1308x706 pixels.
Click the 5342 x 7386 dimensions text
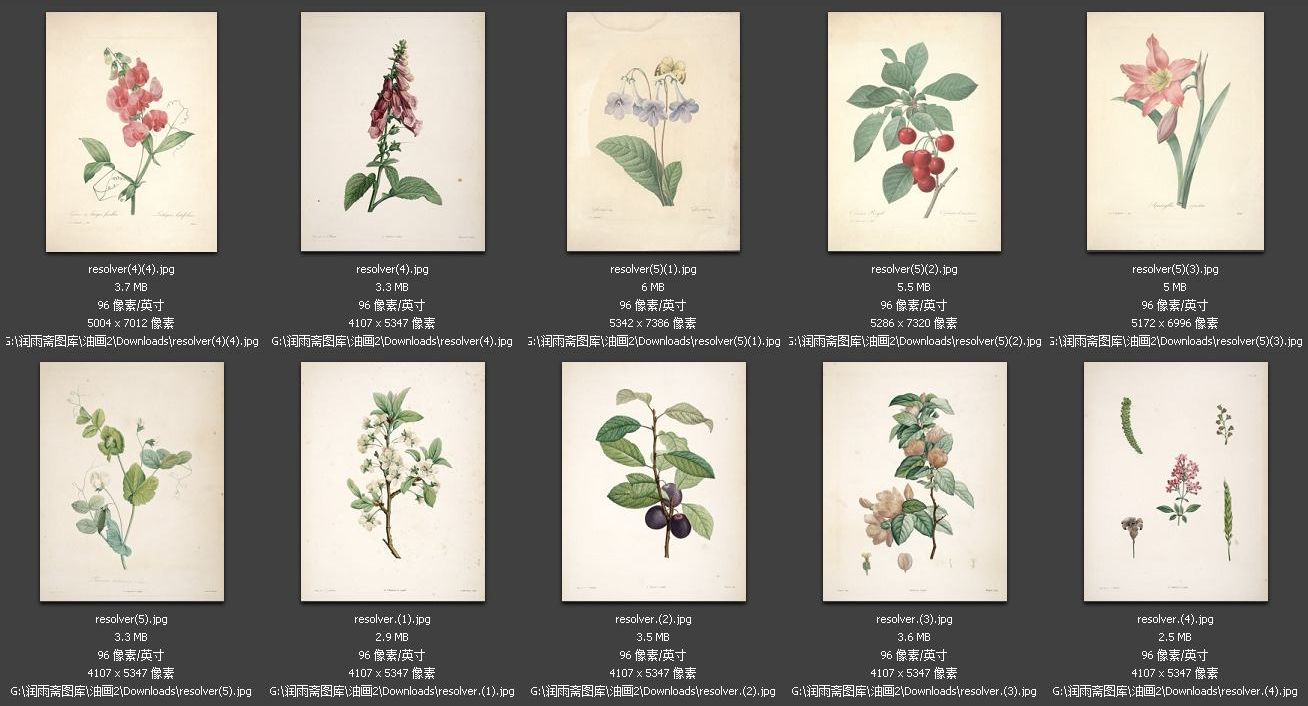[653, 323]
